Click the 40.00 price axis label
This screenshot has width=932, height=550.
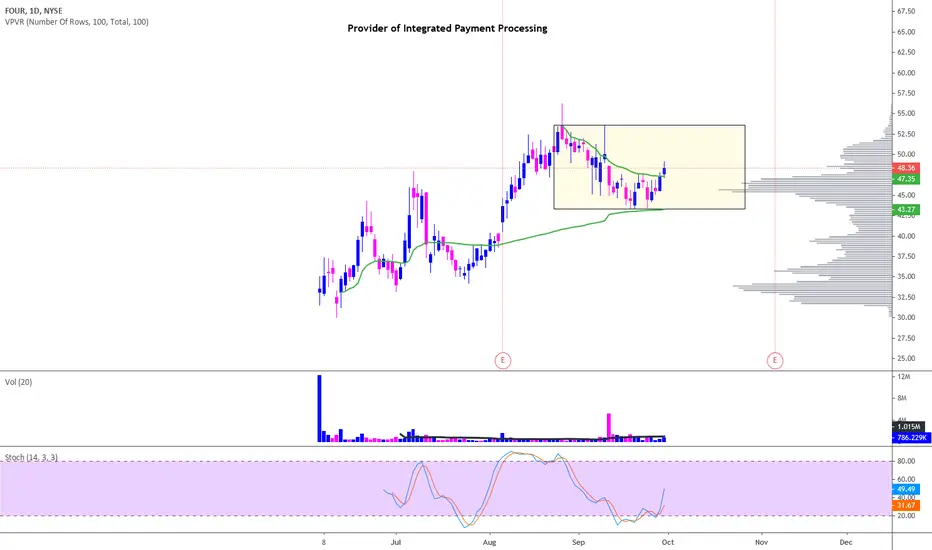906,236
